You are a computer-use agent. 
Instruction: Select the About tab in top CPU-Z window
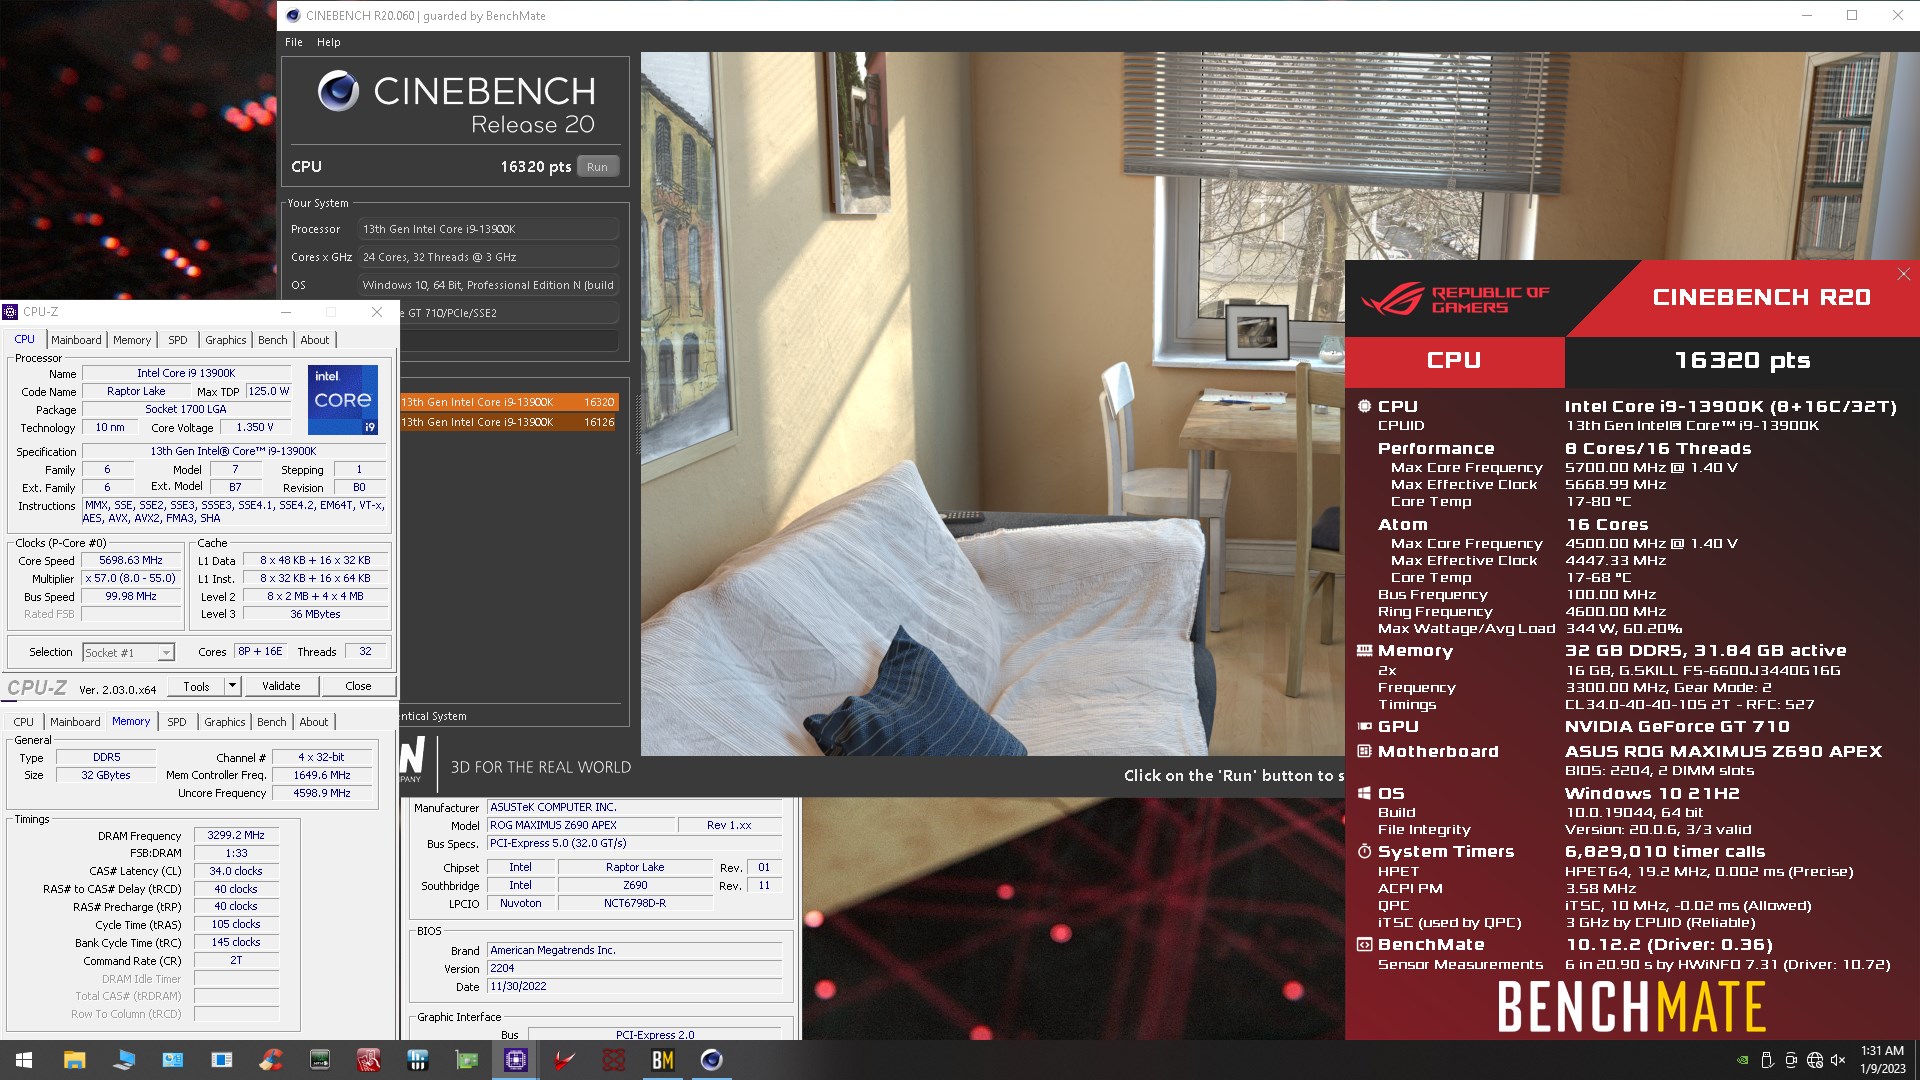pos(314,340)
